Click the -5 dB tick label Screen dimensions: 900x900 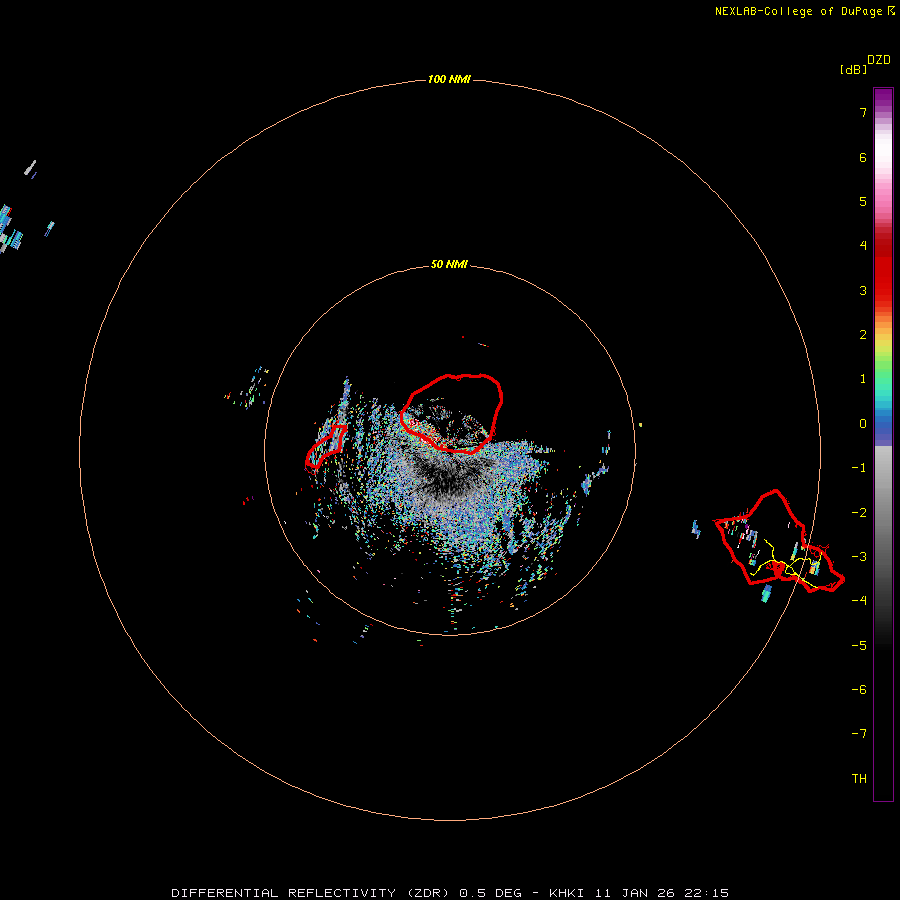859,646
